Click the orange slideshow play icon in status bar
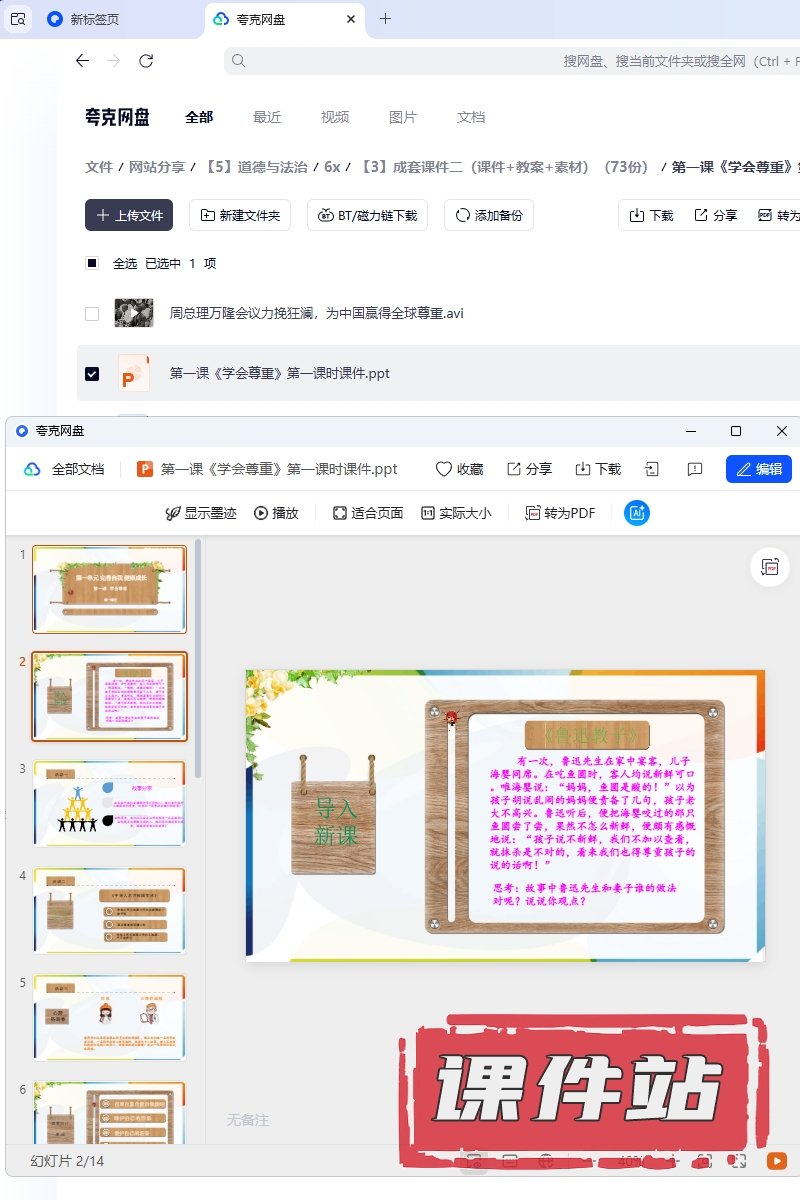 [x=776, y=1161]
